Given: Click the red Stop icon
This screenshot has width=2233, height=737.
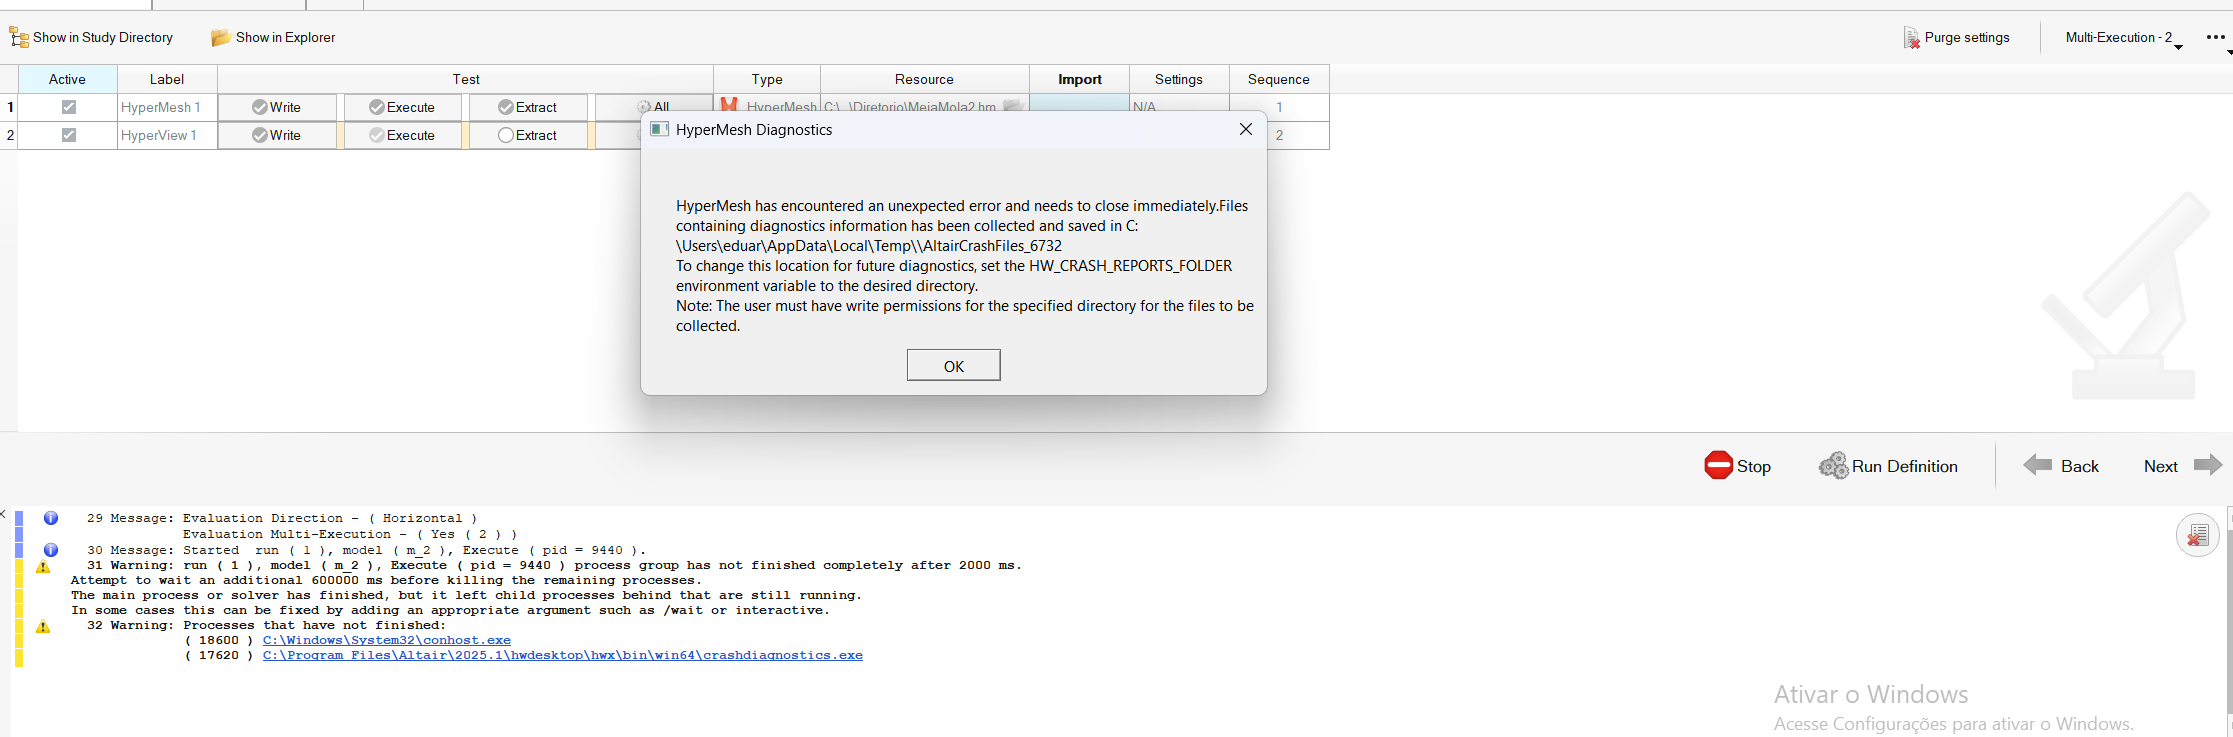Looking at the screenshot, I should click(1718, 465).
